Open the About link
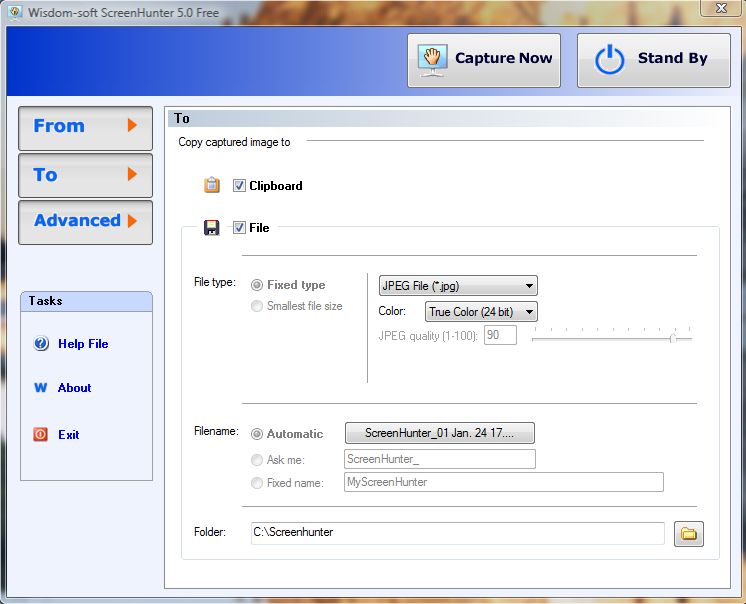The height and width of the screenshot is (604, 746). (75, 388)
